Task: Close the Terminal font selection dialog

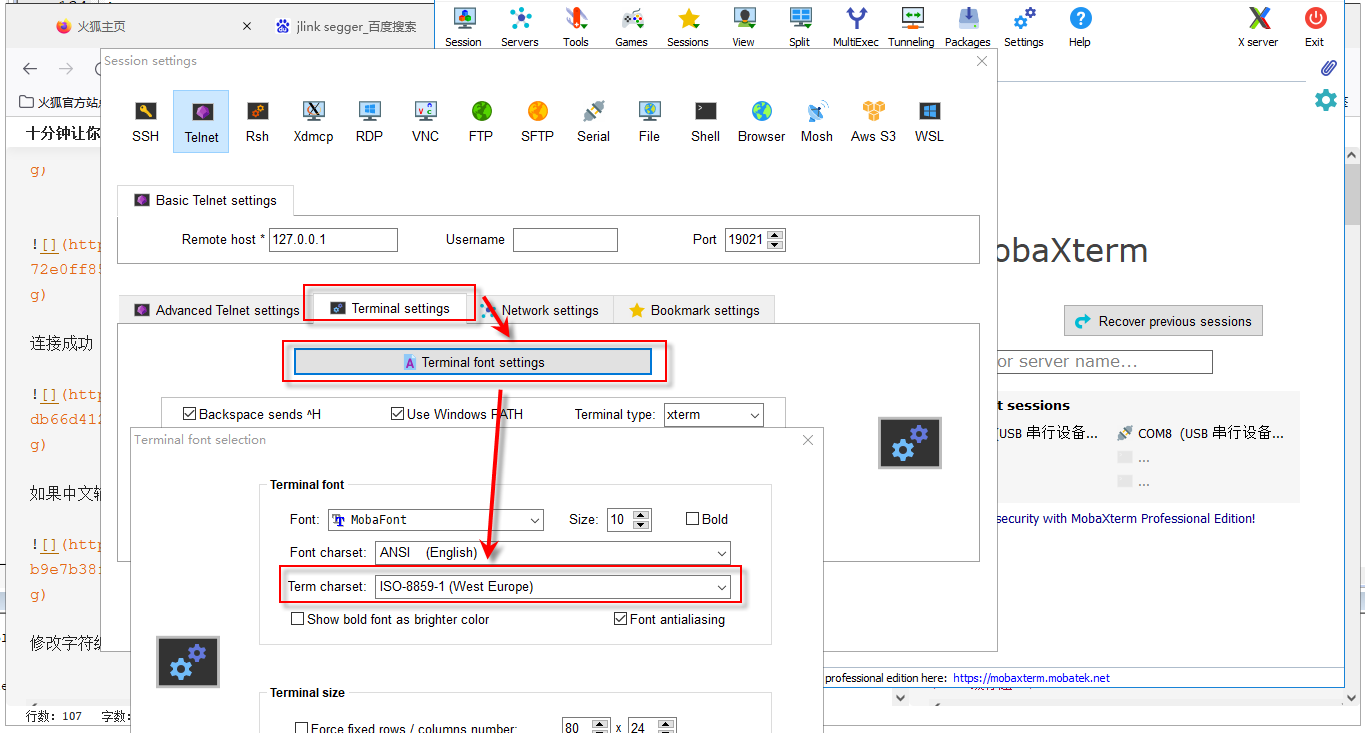Action: pyautogui.click(x=808, y=440)
